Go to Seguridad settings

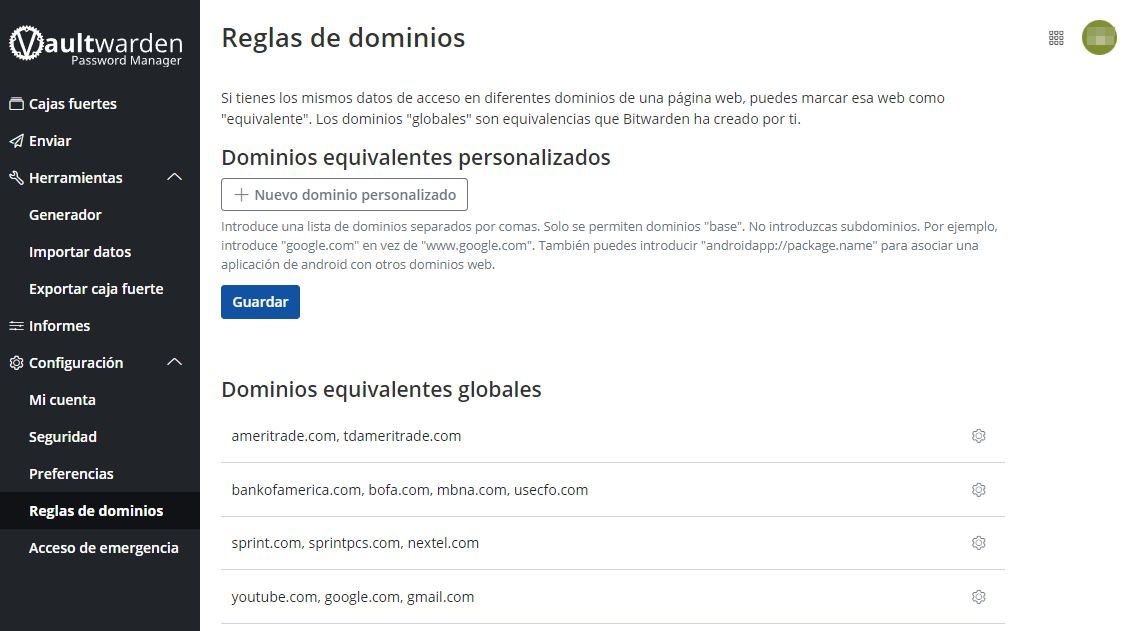[x=63, y=437]
